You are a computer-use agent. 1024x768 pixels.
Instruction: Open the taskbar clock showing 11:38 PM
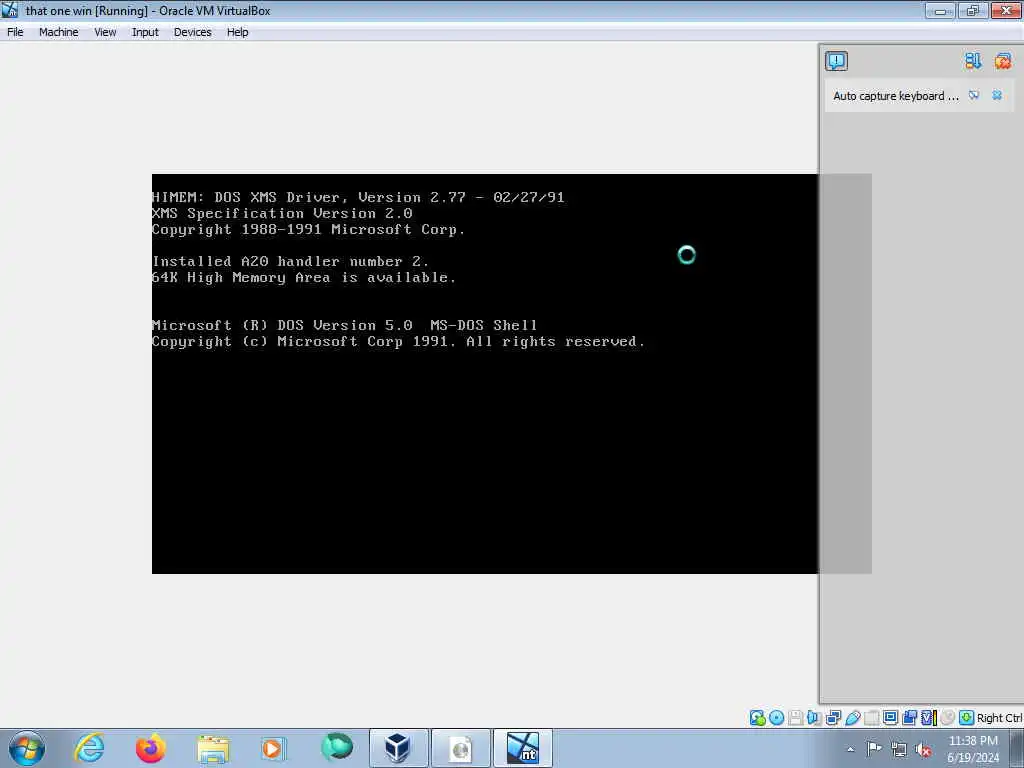click(x=973, y=748)
